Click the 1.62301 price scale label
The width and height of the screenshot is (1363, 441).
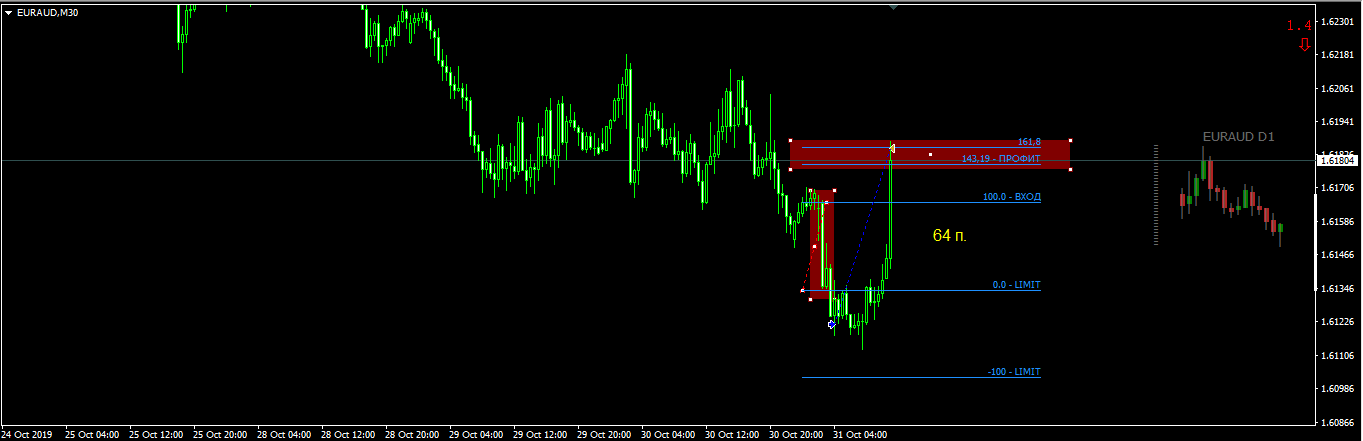[x=1338, y=21]
